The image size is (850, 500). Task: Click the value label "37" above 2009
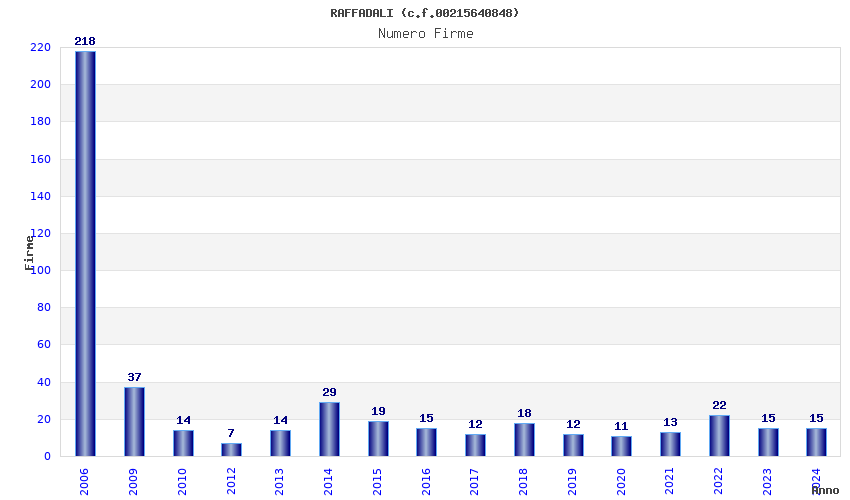[x=134, y=377]
